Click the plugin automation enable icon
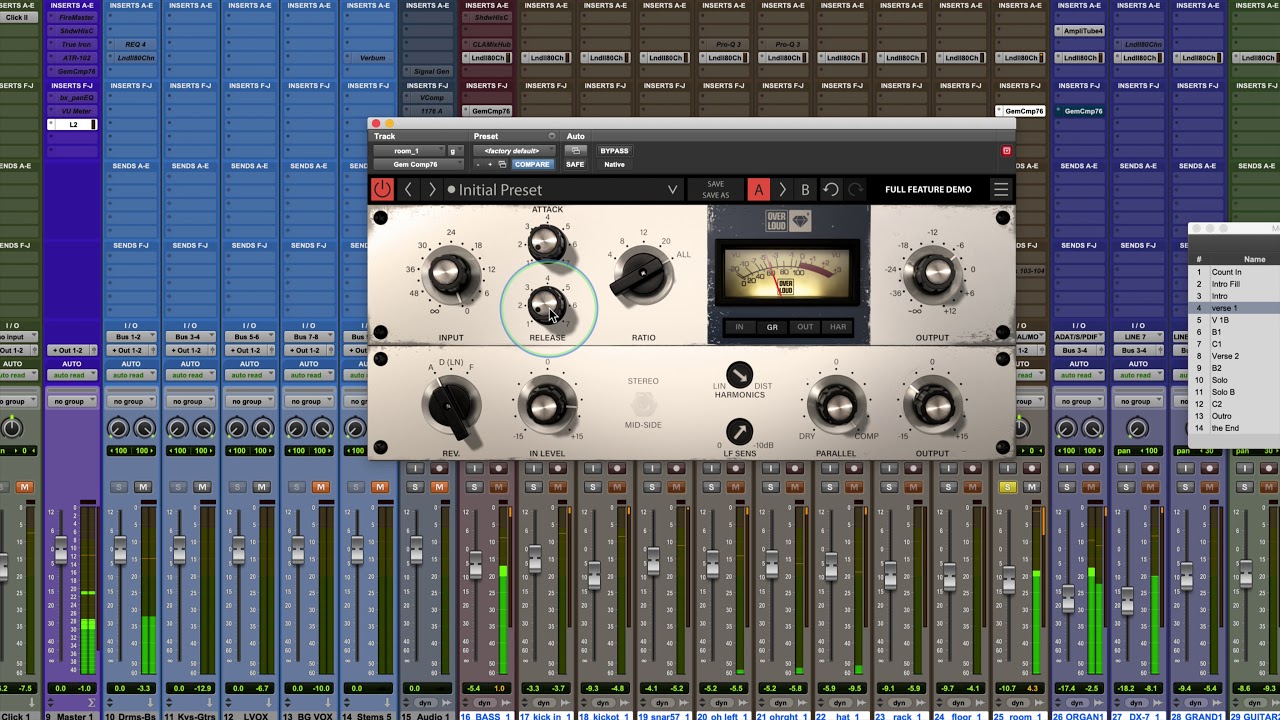This screenshot has height=720, width=1280. click(x=575, y=151)
